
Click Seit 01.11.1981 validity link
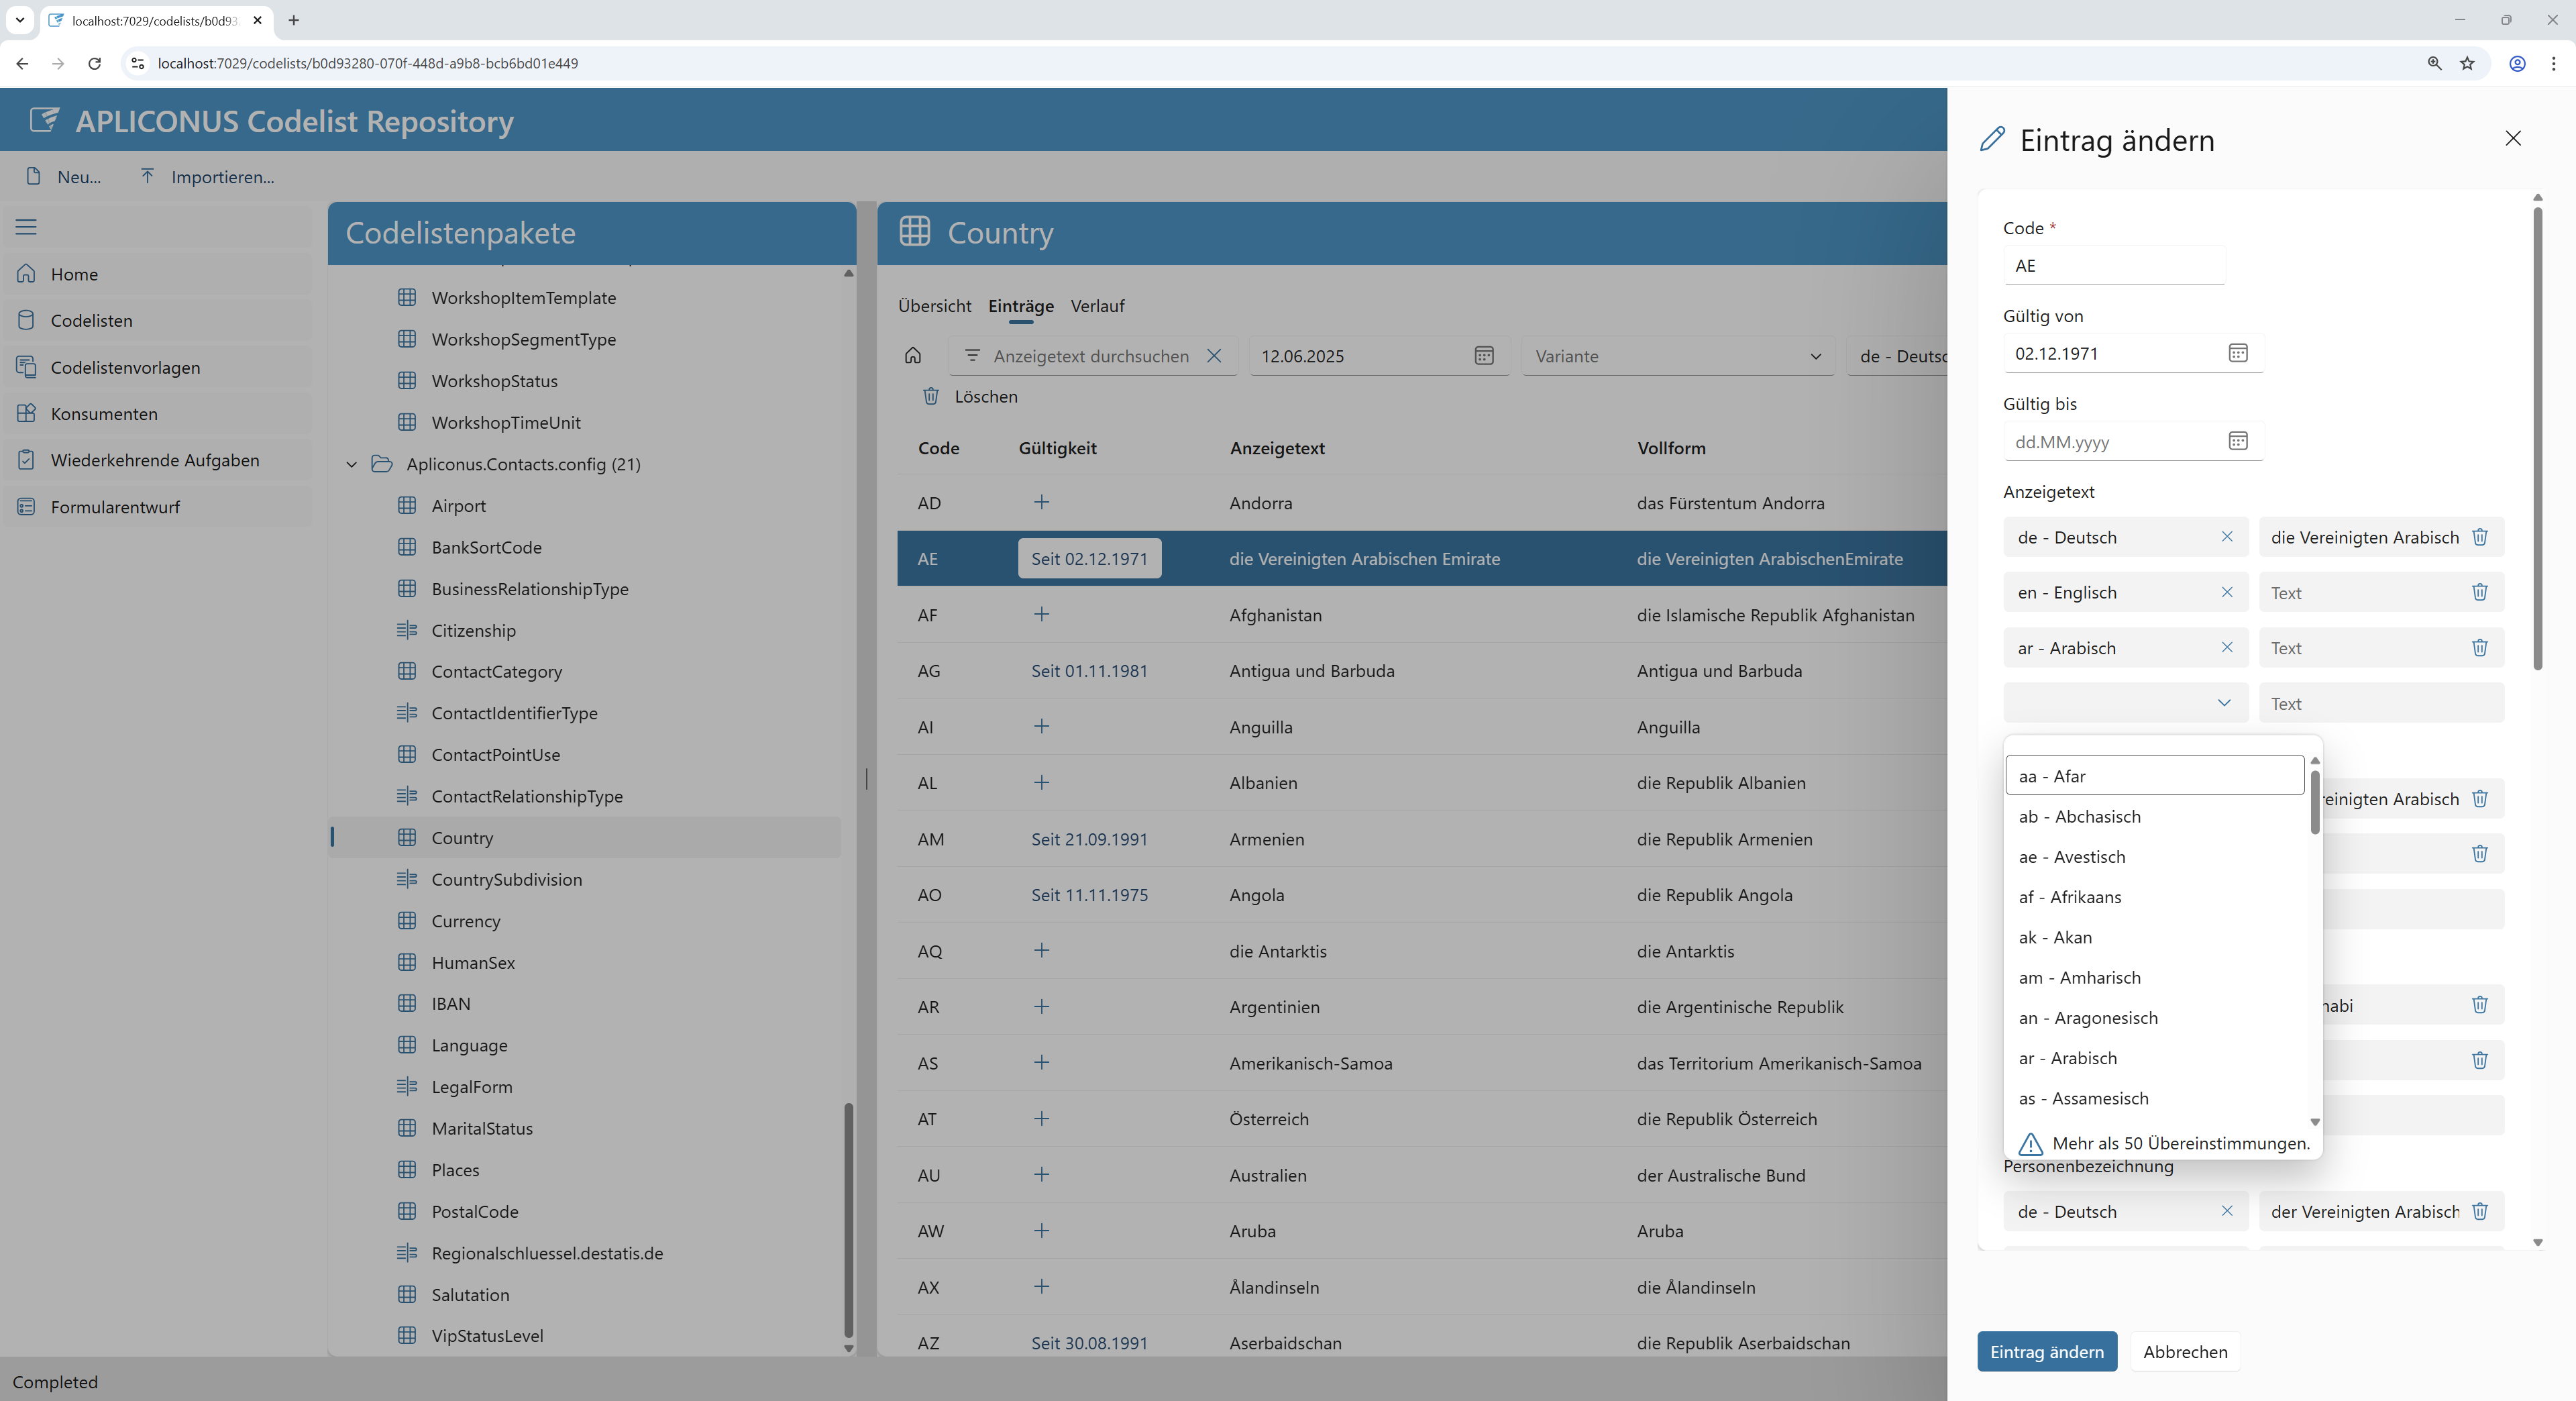[x=1089, y=671]
